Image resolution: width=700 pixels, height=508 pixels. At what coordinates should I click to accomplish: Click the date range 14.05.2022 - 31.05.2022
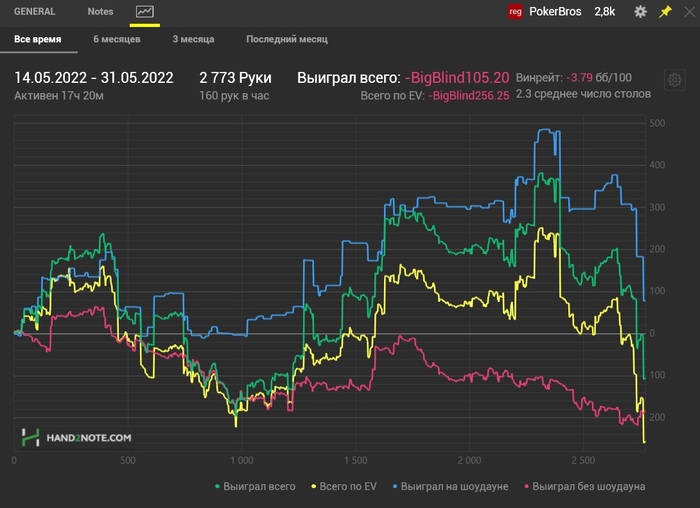[94, 78]
